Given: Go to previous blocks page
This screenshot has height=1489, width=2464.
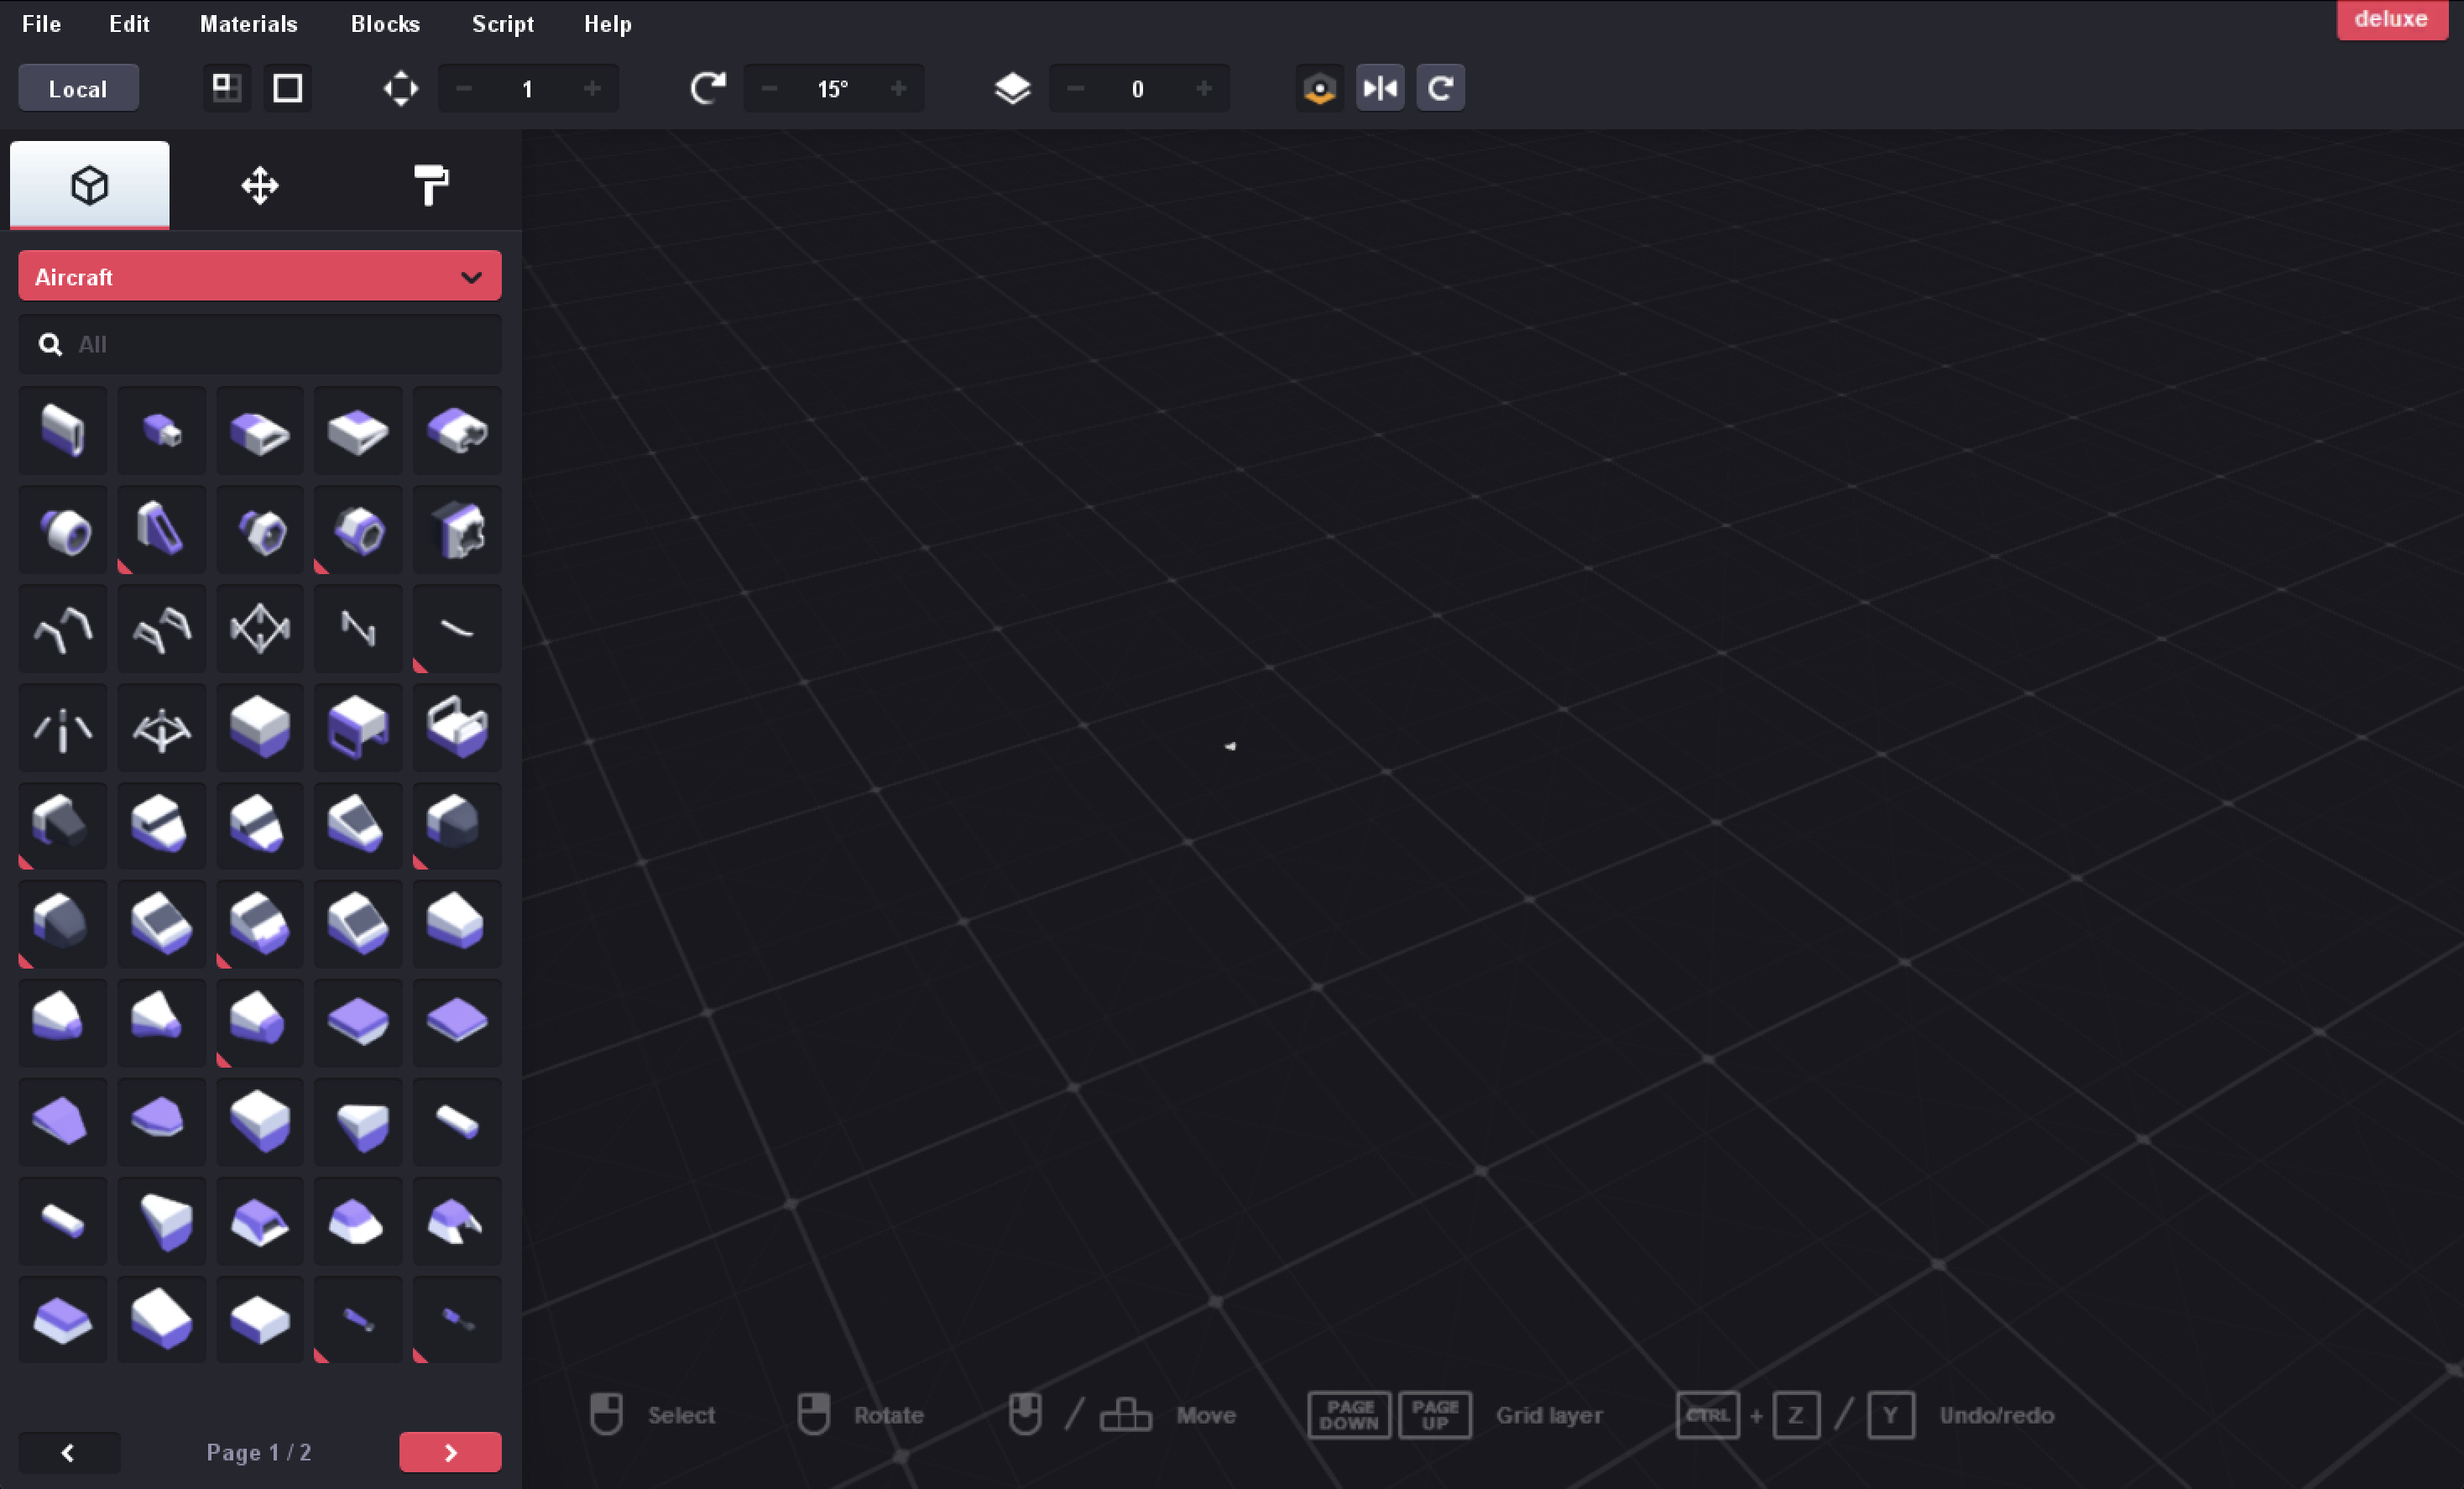Looking at the screenshot, I should pos(68,1452).
